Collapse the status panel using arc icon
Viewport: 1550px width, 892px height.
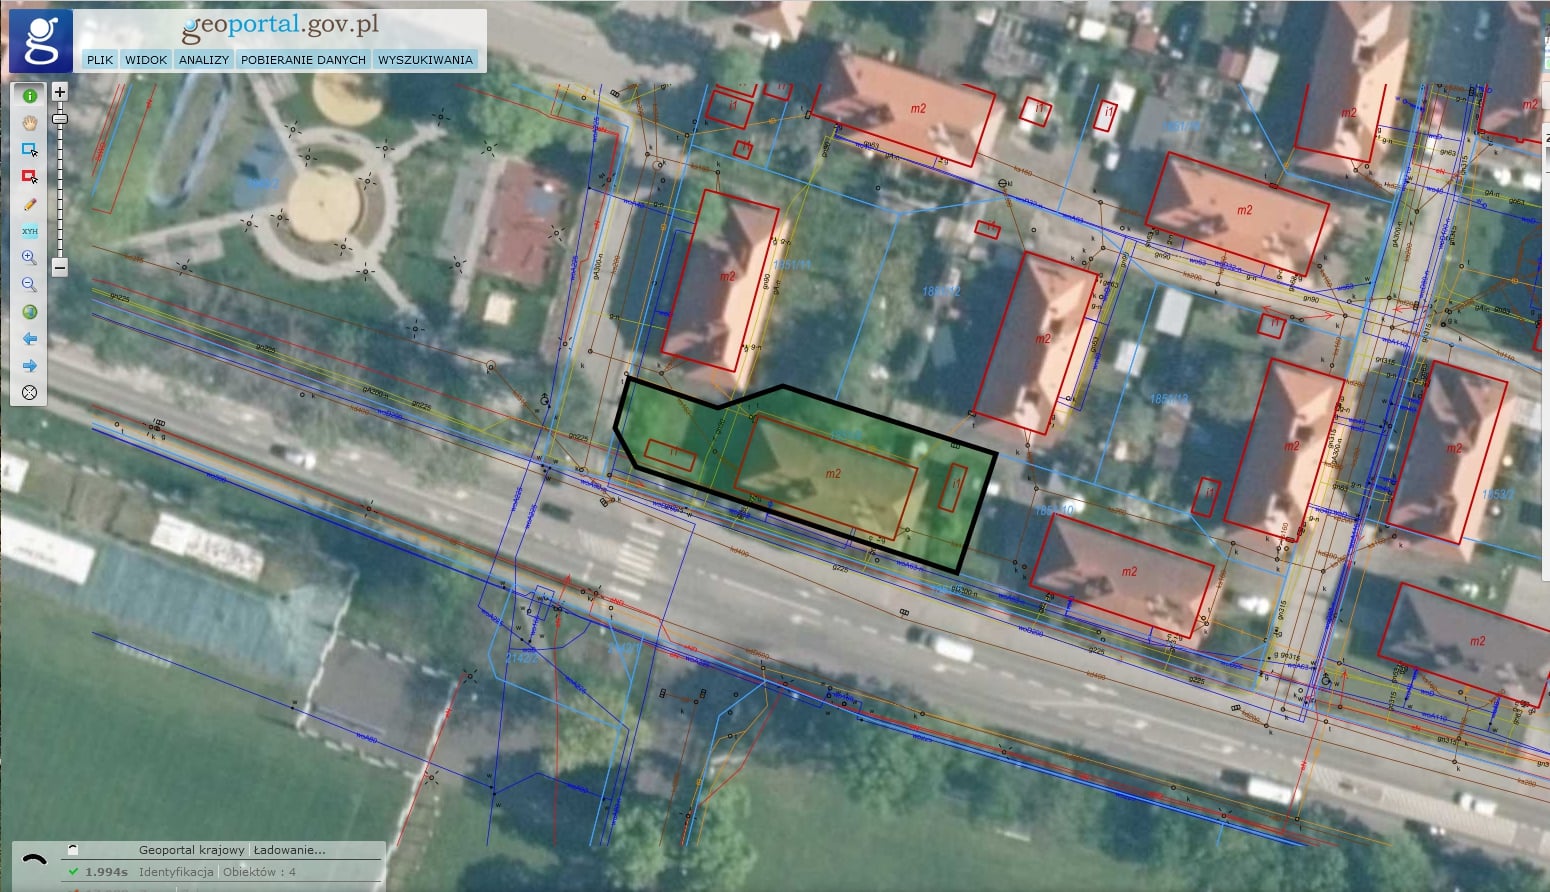(35, 859)
